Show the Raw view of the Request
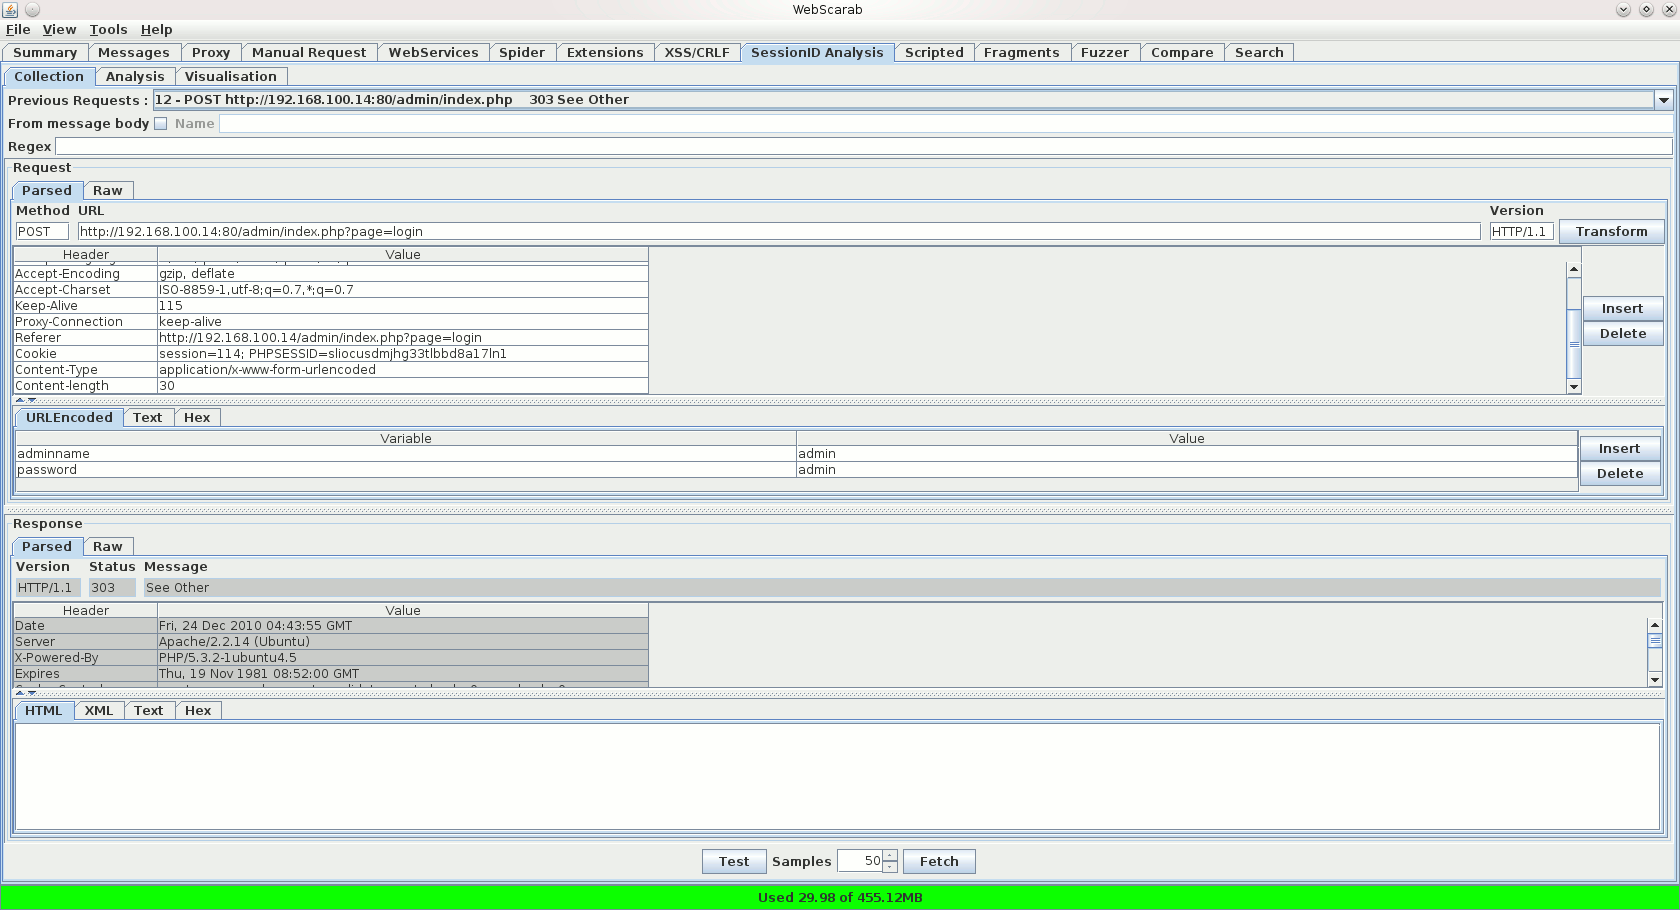 click(107, 191)
